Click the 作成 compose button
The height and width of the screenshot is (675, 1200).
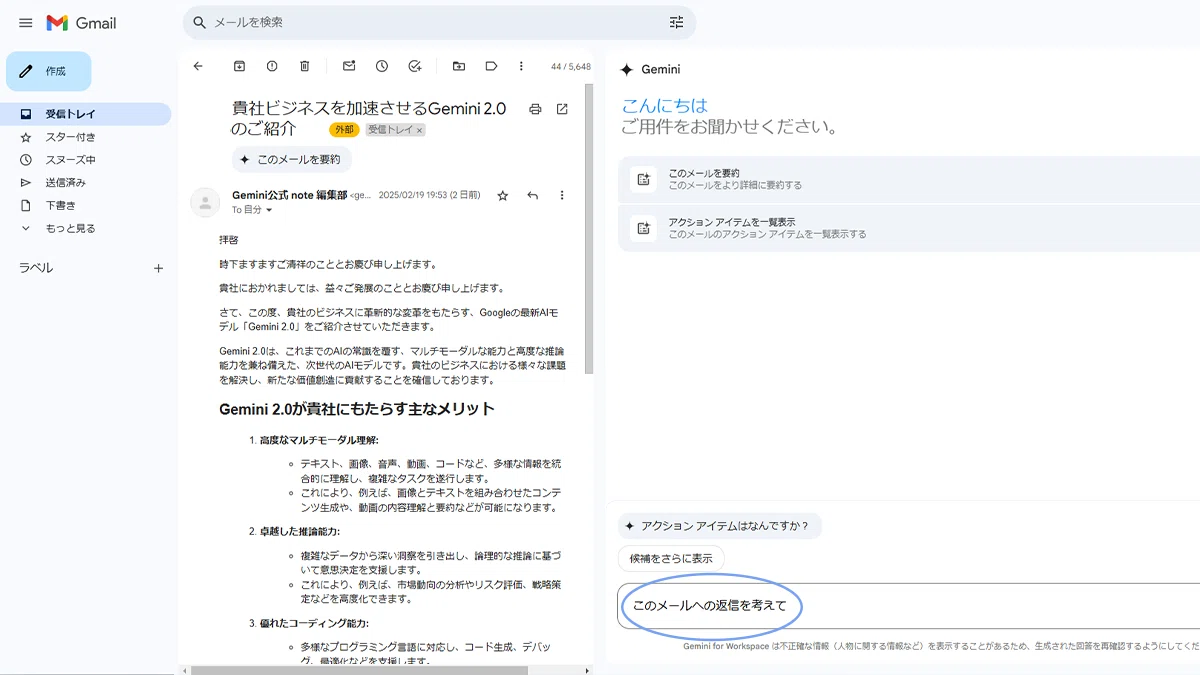pos(48,71)
